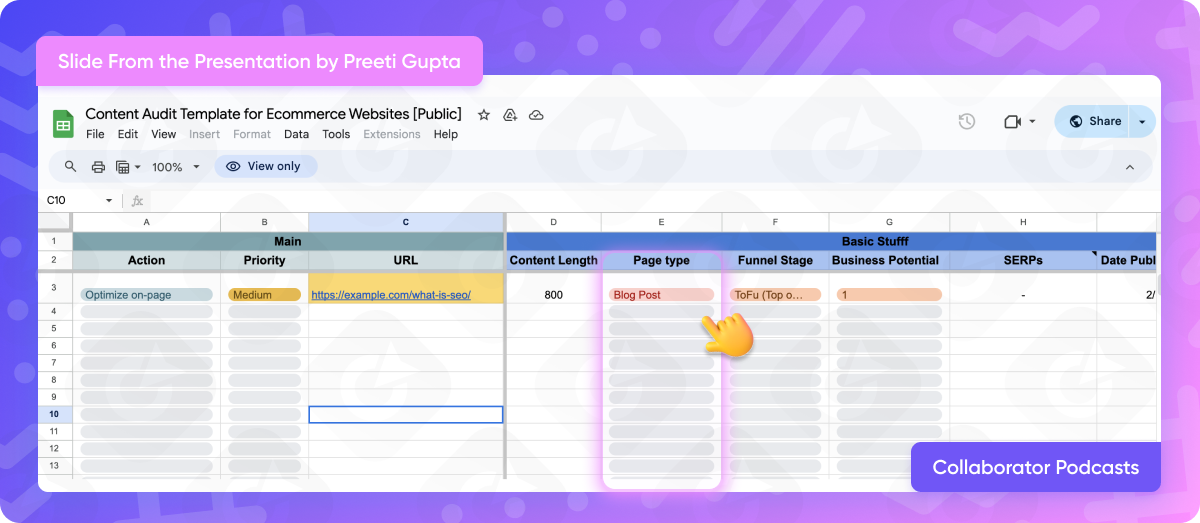The image size is (1200, 523).
Task: Collapse the toolbar with the chevron
Action: pyautogui.click(x=1130, y=167)
